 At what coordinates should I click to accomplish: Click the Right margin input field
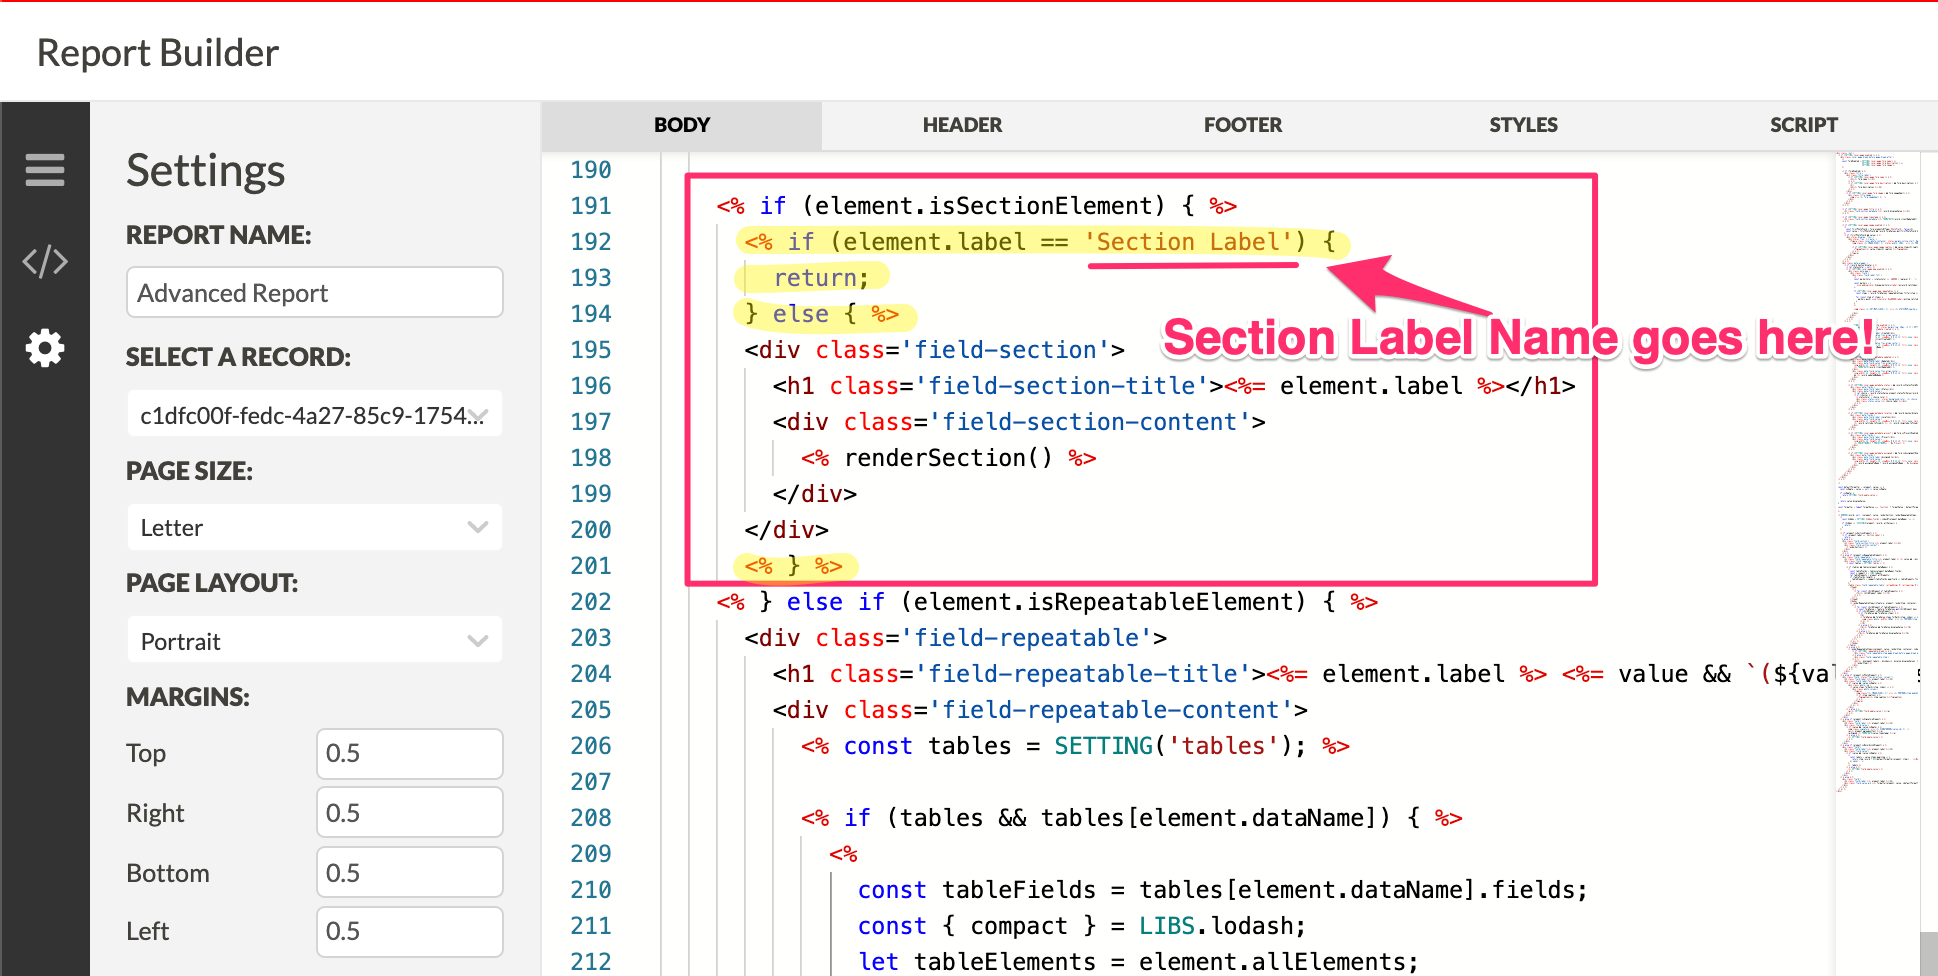[x=410, y=812]
